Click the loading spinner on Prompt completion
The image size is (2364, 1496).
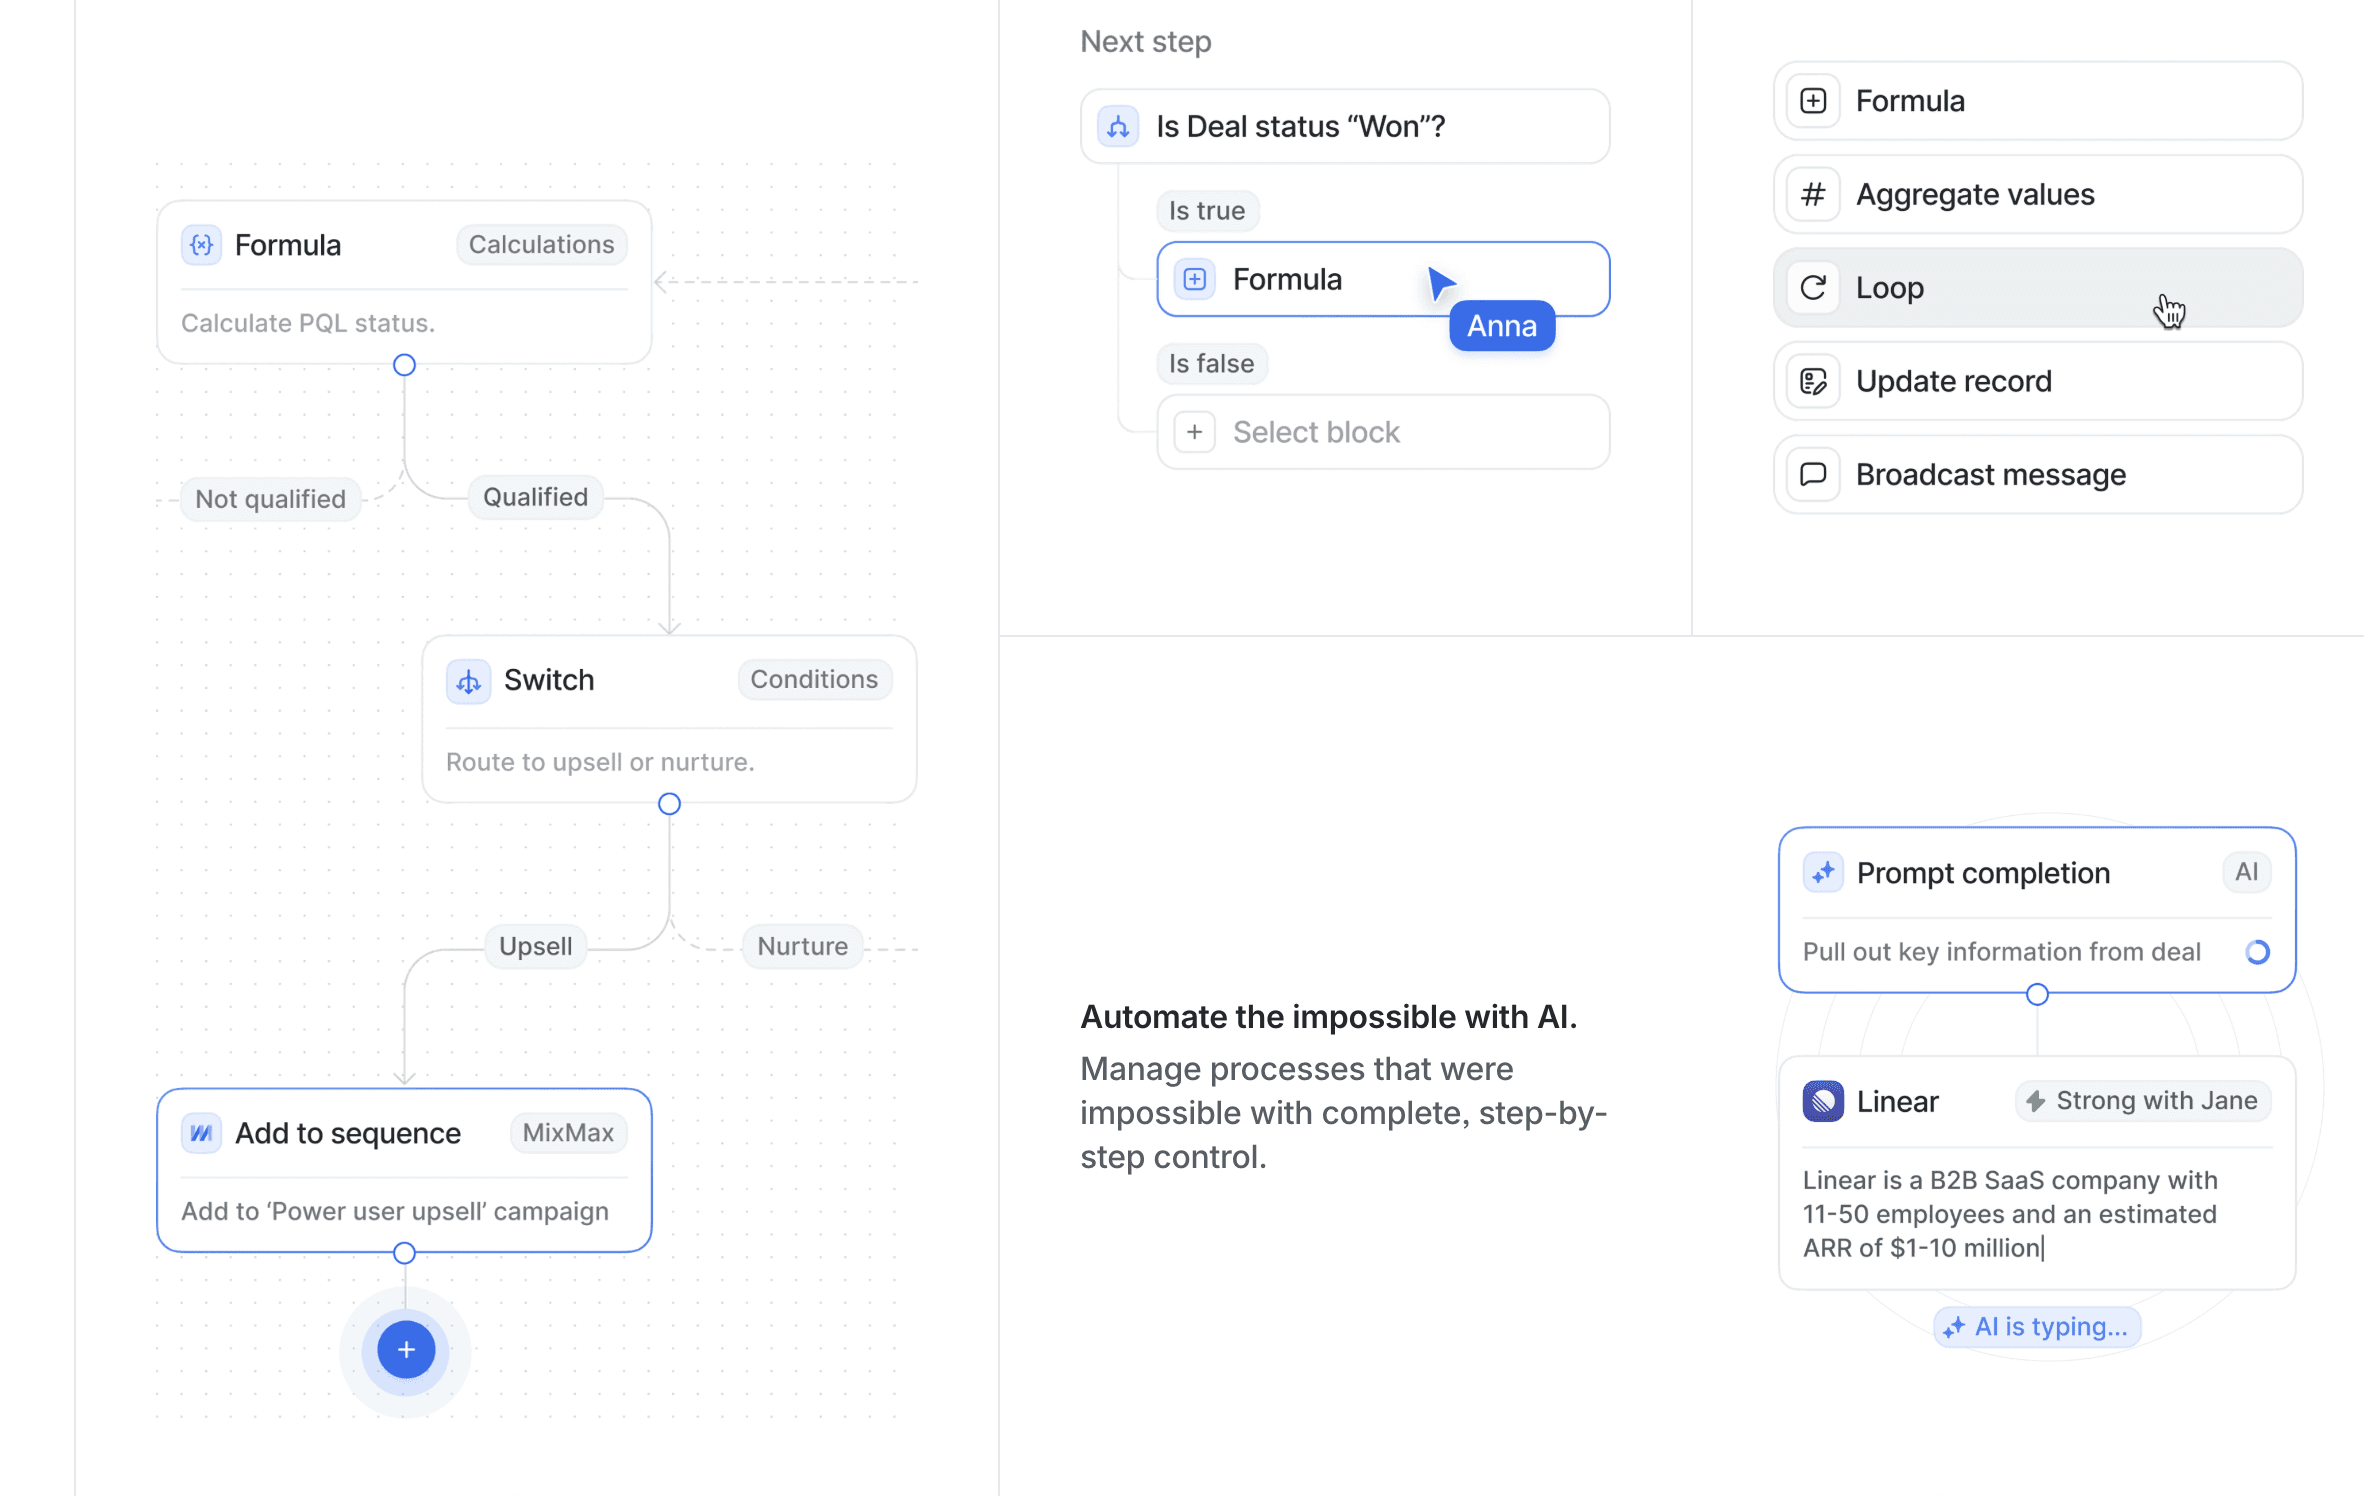(x=2257, y=952)
